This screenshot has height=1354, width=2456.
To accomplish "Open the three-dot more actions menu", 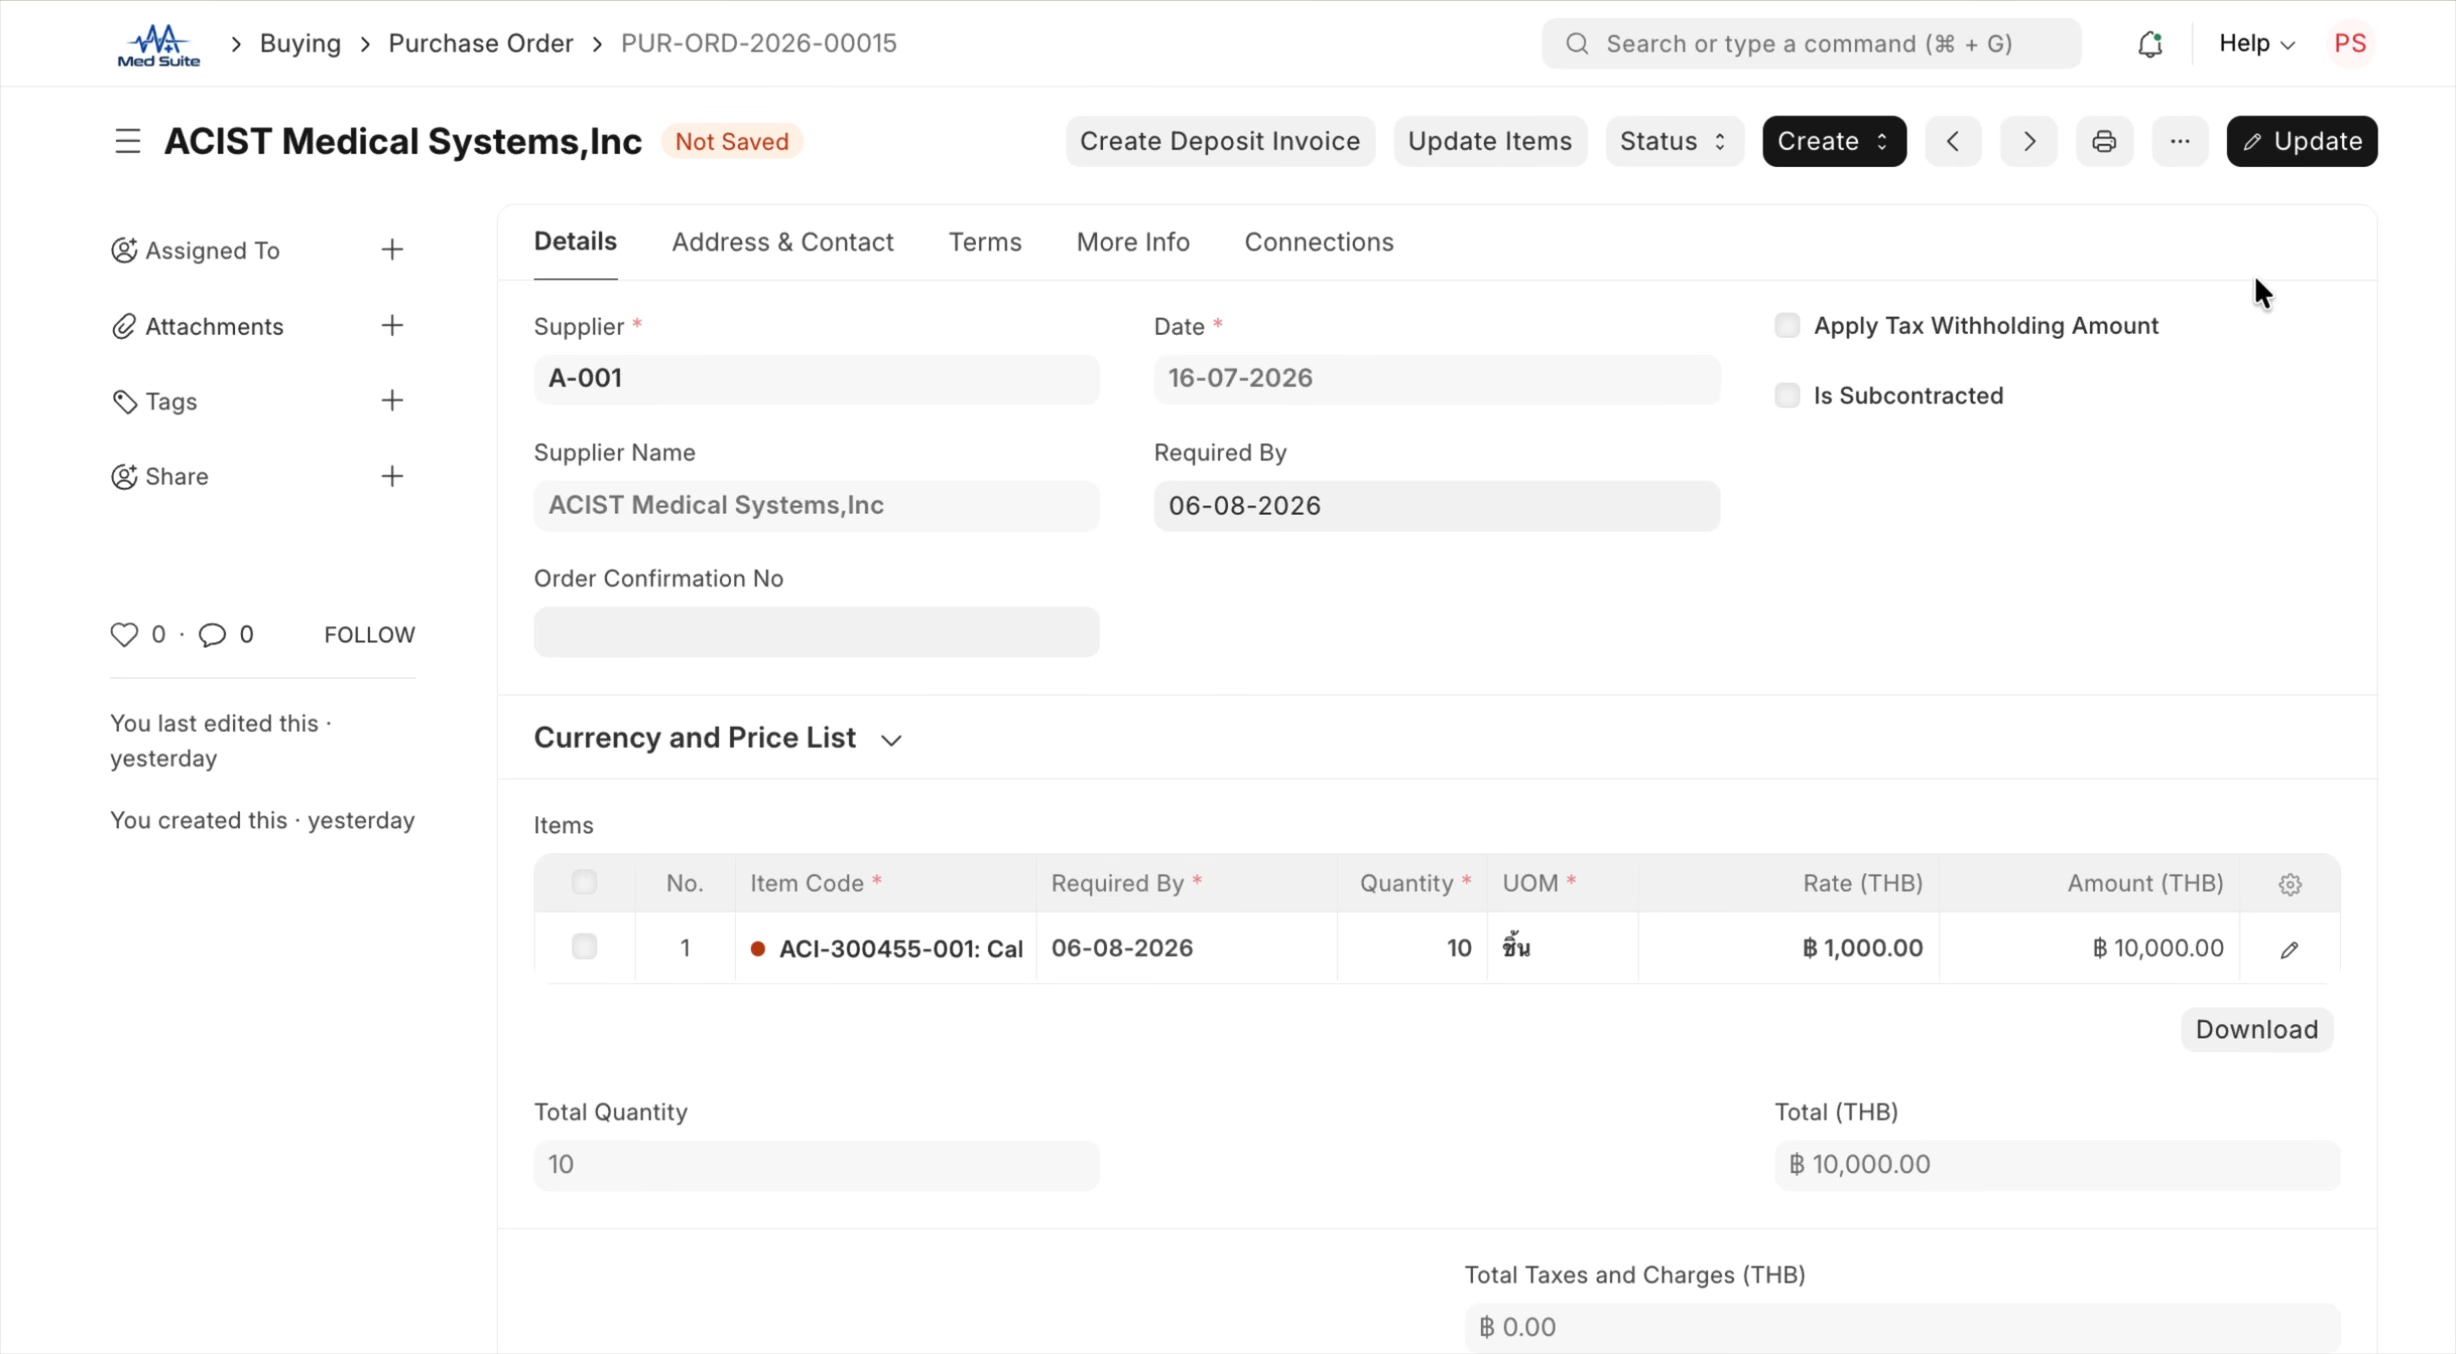I will coord(2180,141).
